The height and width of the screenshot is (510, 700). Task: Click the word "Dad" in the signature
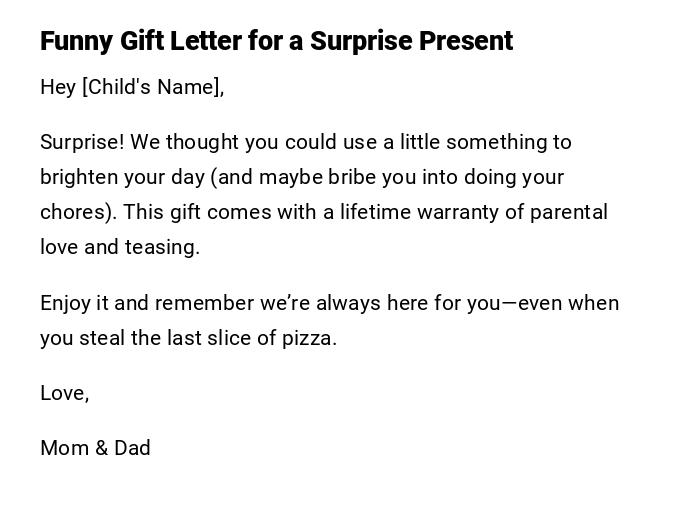click(x=132, y=448)
